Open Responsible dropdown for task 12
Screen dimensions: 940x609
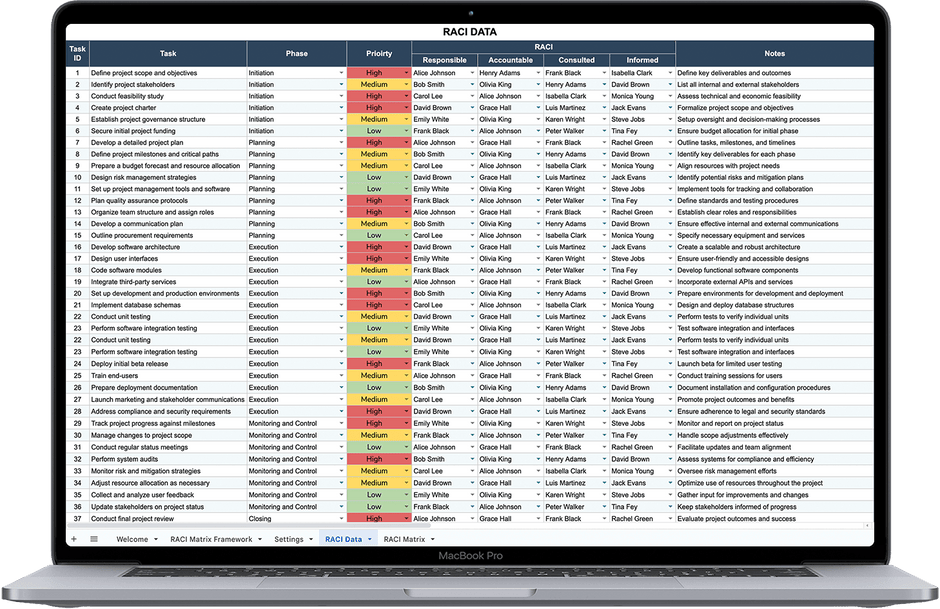472,201
